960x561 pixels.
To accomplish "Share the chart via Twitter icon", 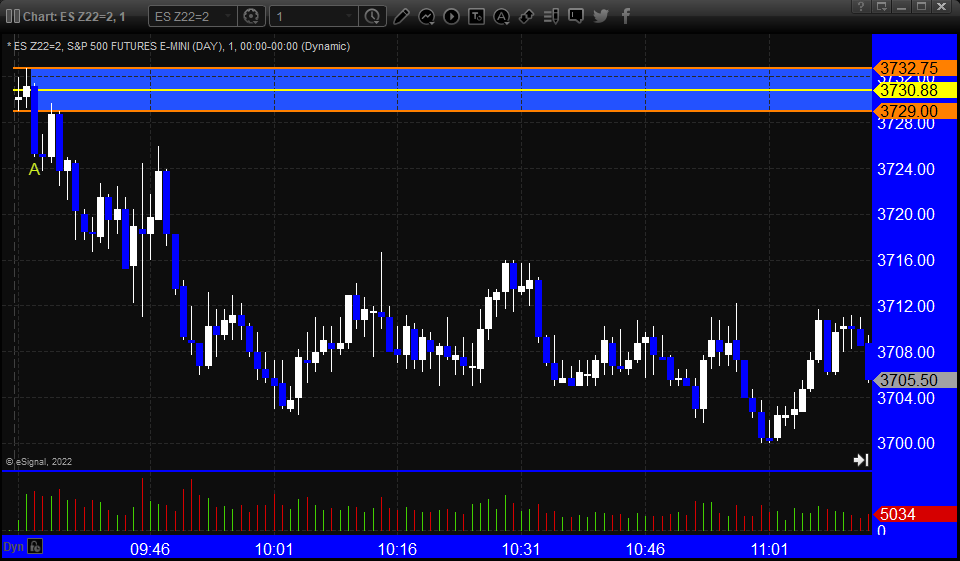I will tap(601, 16).
